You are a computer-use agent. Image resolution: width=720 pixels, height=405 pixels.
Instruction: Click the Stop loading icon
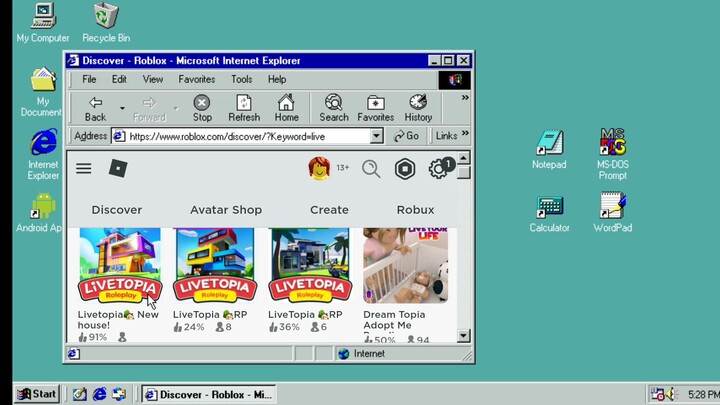point(202,108)
